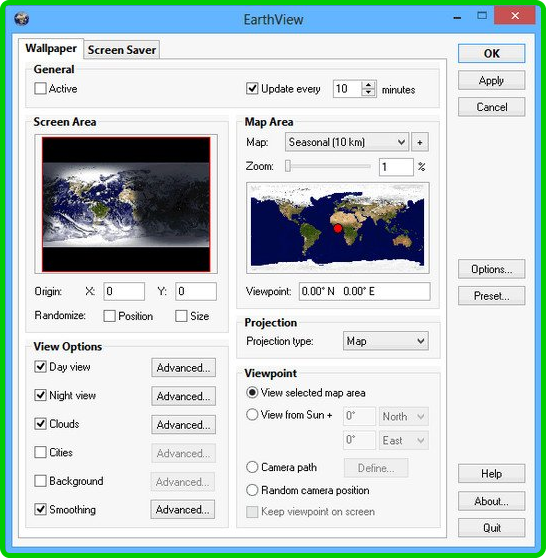The height and width of the screenshot is (558, 546).
Task: Check Randomize Position option
Action: pyautogui.click(x=109, y=316)
